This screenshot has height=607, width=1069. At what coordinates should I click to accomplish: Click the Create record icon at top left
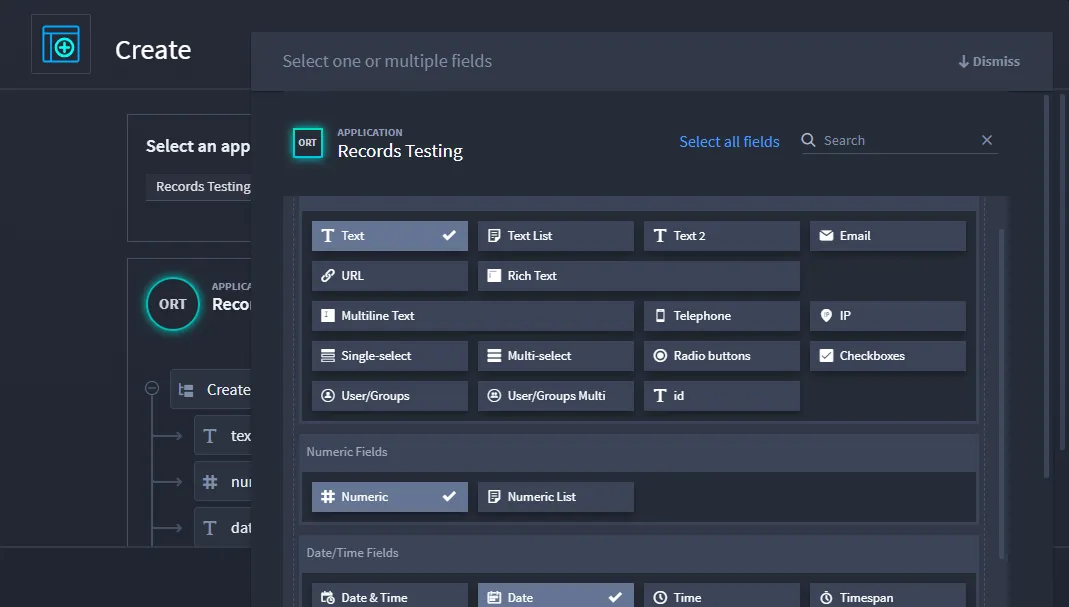click(61, 44)
